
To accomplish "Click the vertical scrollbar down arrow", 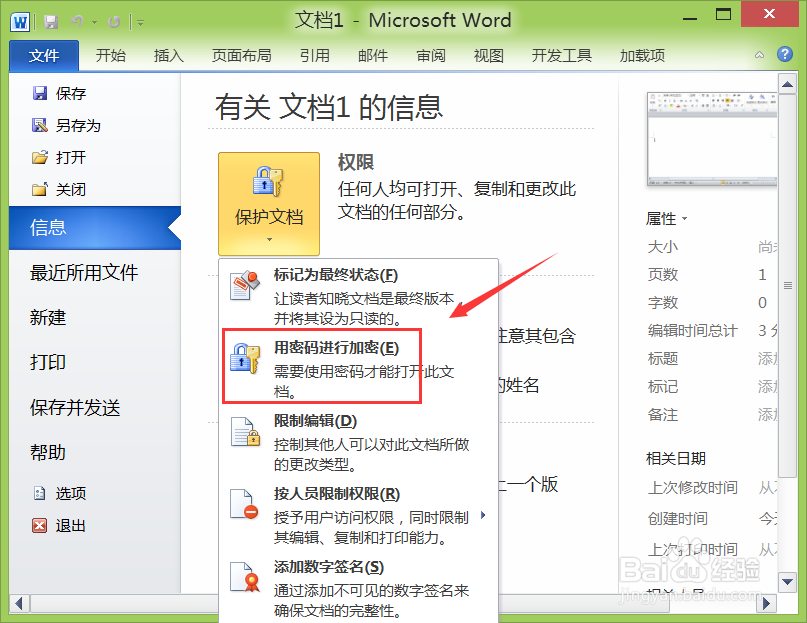I will [787, 582].
